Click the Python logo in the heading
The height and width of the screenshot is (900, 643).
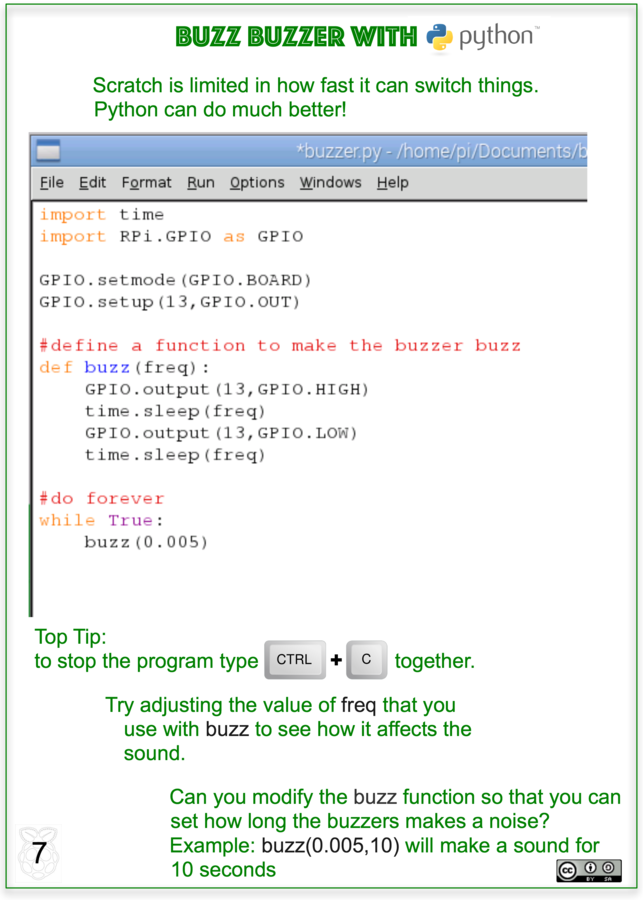point(439,38)
